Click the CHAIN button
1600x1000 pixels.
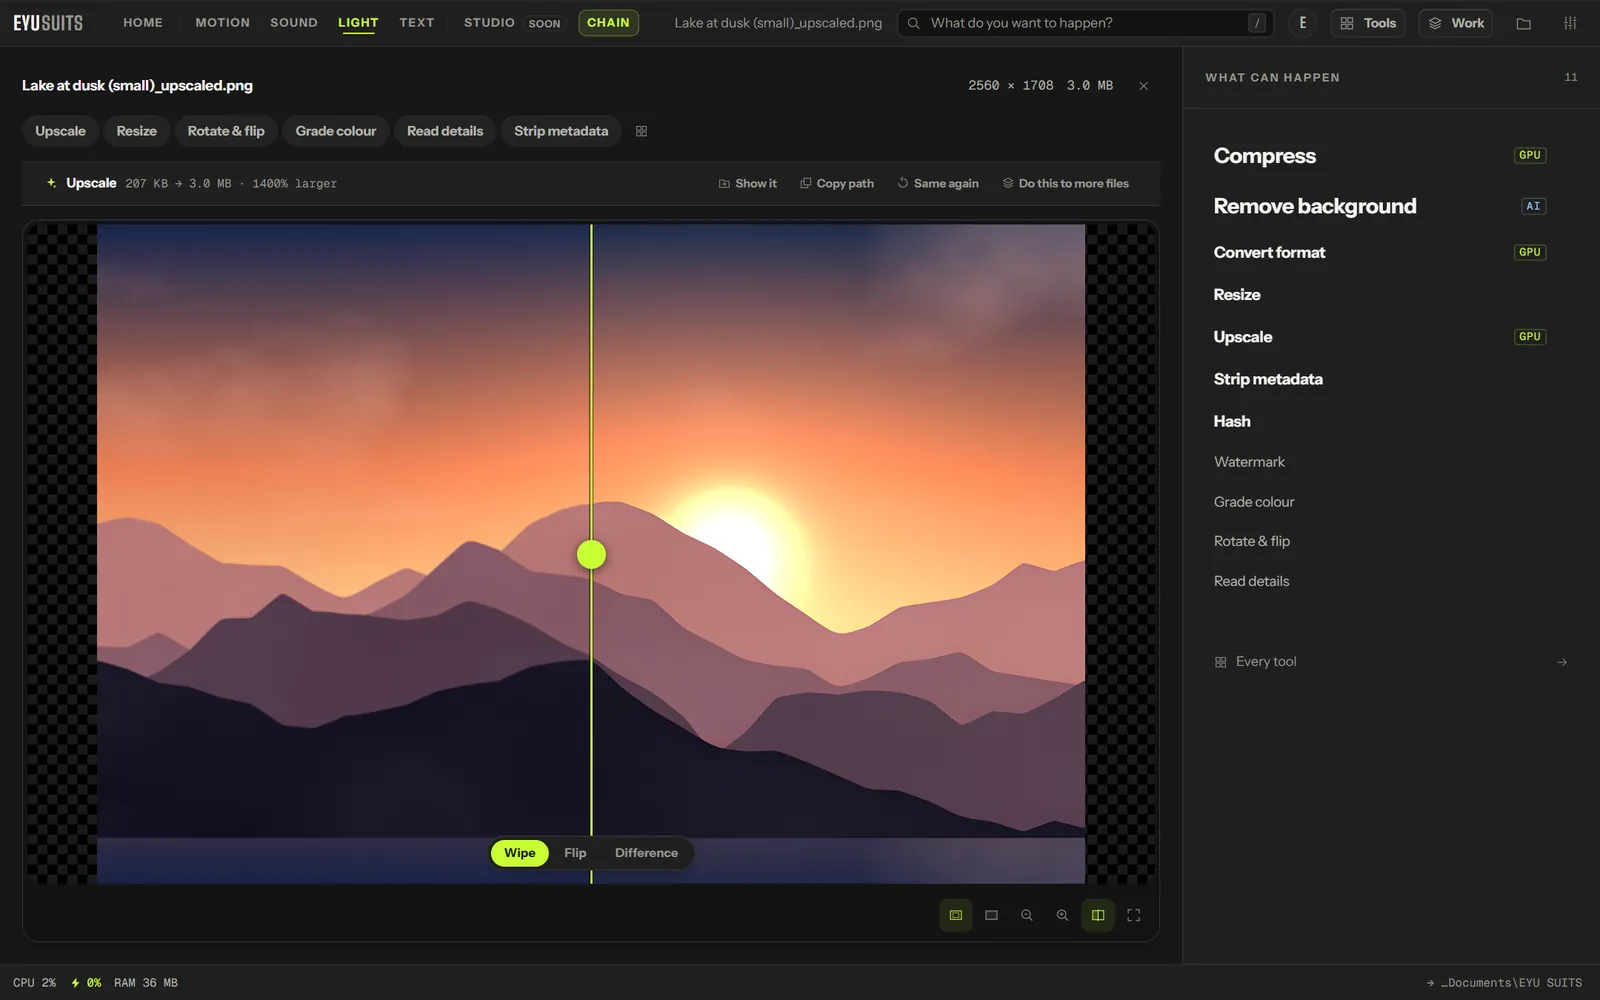[x=608, y=23]
